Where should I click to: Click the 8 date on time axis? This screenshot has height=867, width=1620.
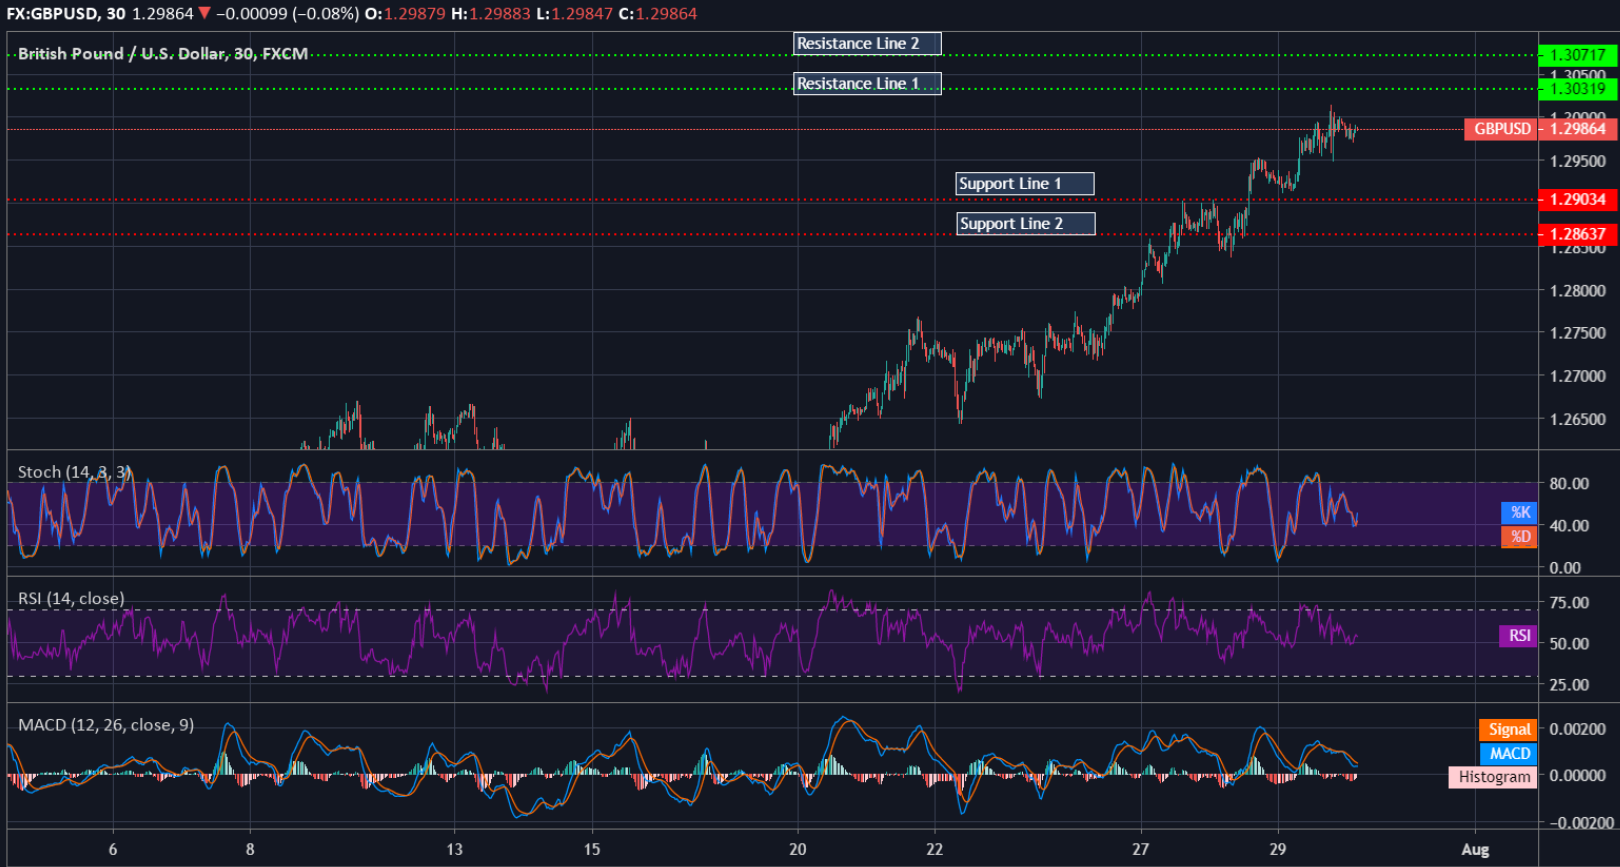tap(250, 849)
